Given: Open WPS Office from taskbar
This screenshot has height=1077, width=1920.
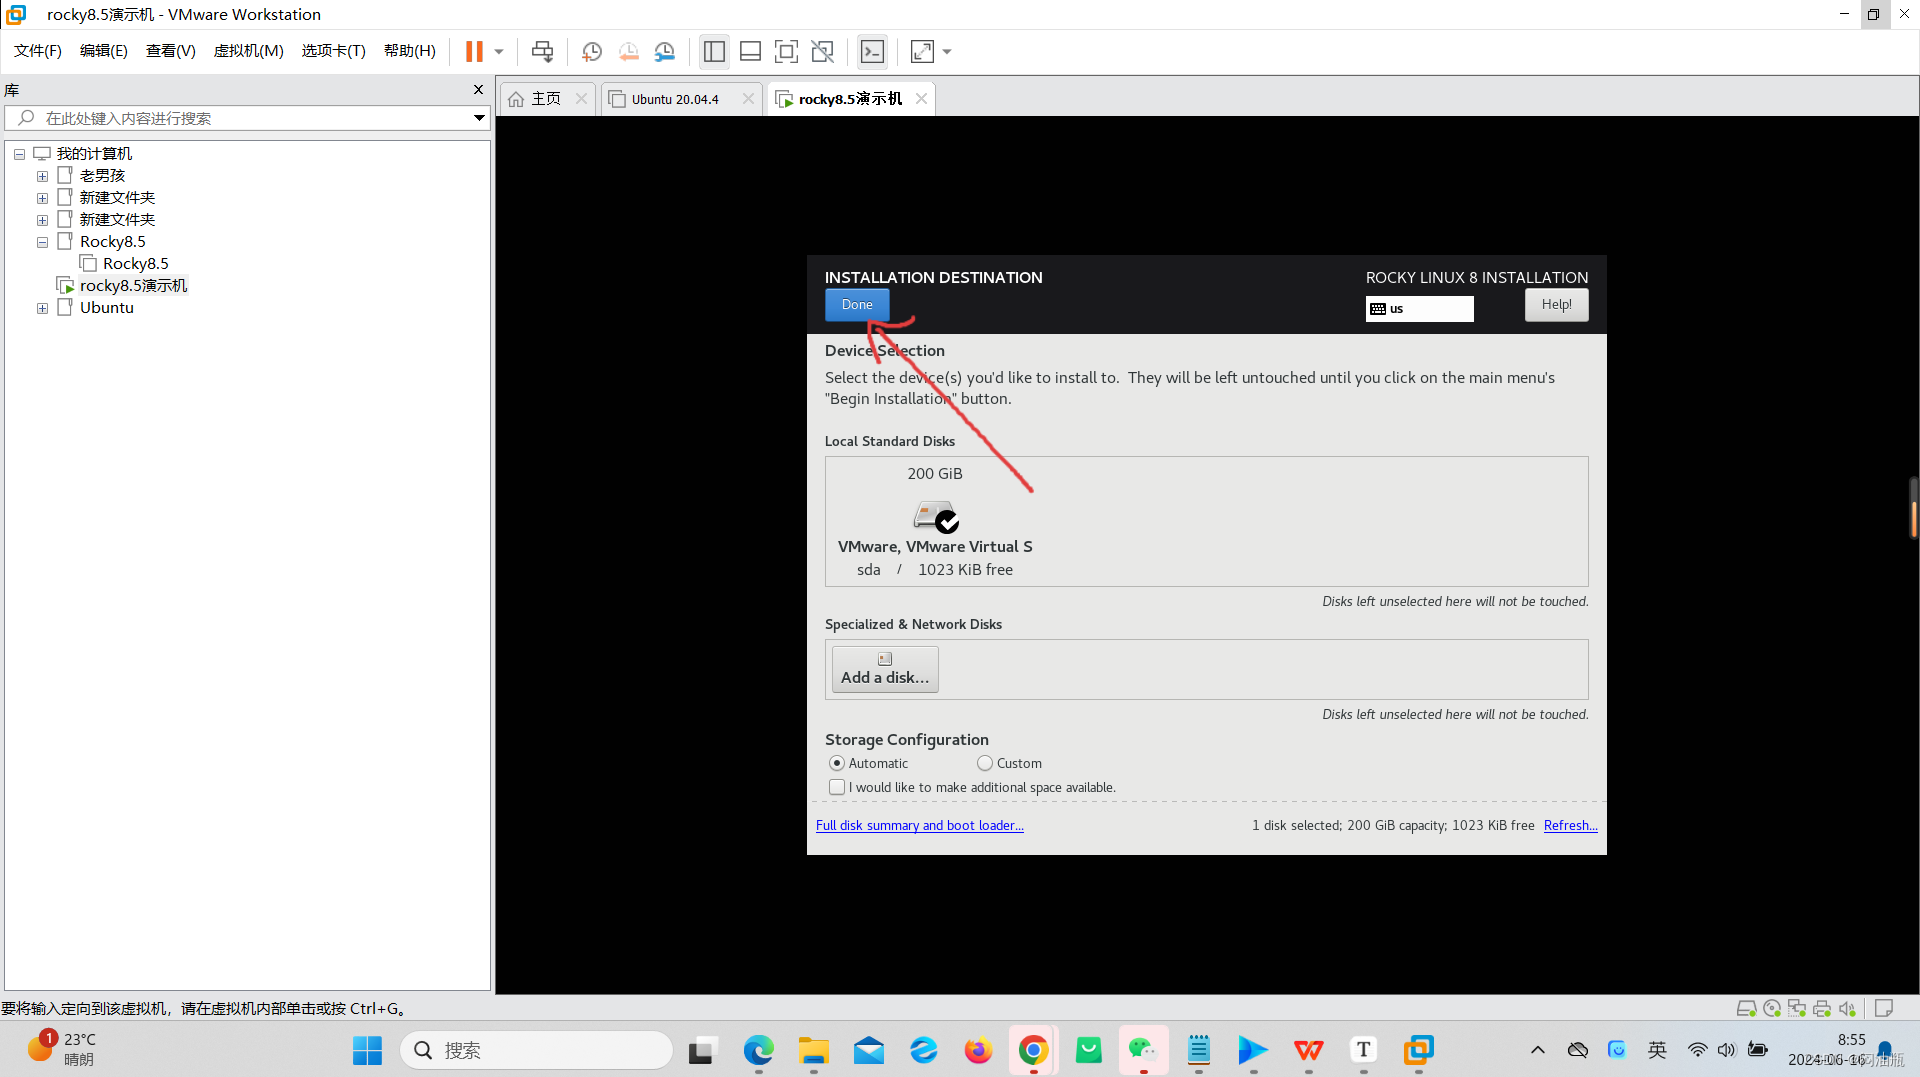Looking at the screenshot, I should click(x=1308, y=1050).
